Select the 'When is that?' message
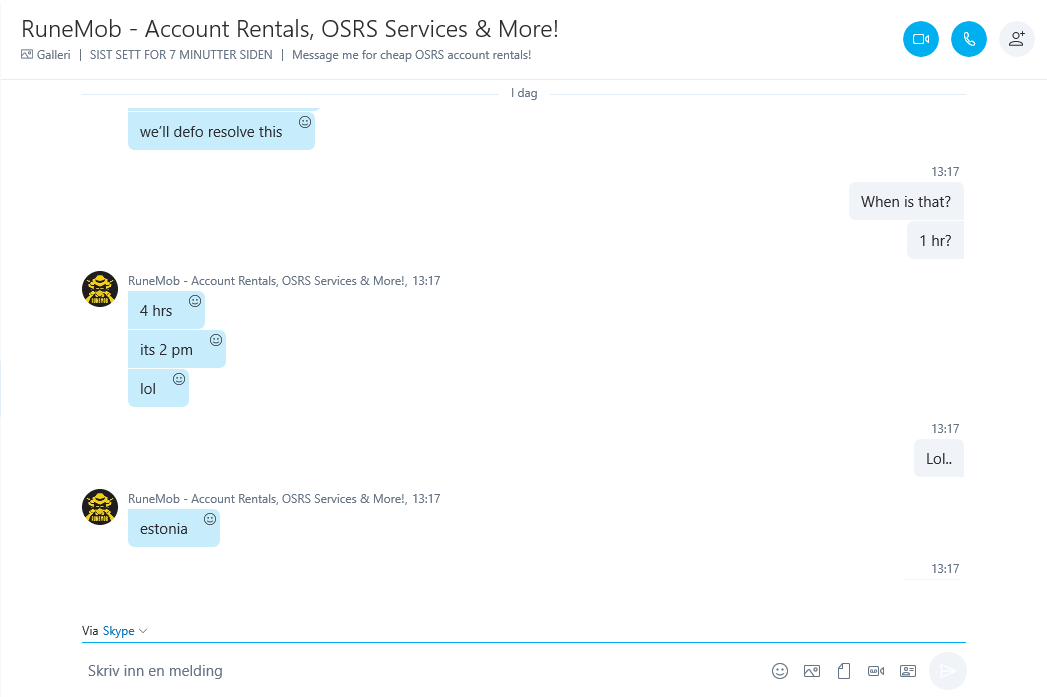 pyautogui.click(x=906, y=202)
